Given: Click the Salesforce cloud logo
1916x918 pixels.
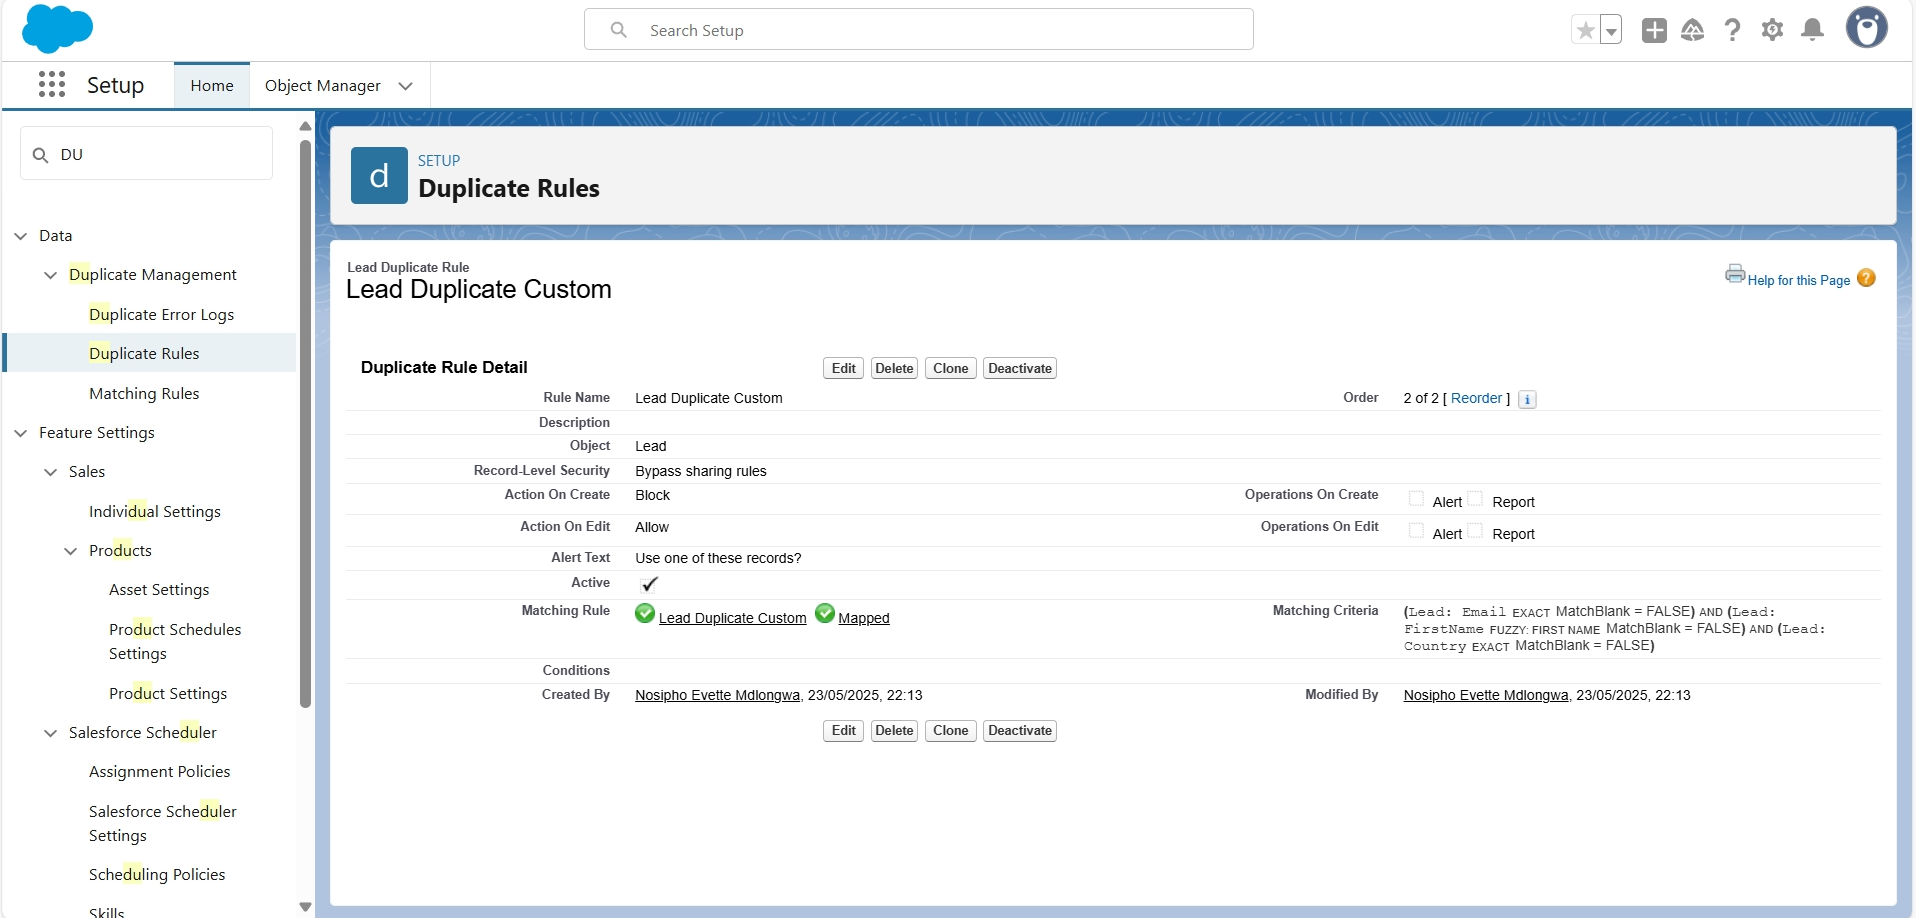Looking at the screenshot, I should (x=57, y=28).
